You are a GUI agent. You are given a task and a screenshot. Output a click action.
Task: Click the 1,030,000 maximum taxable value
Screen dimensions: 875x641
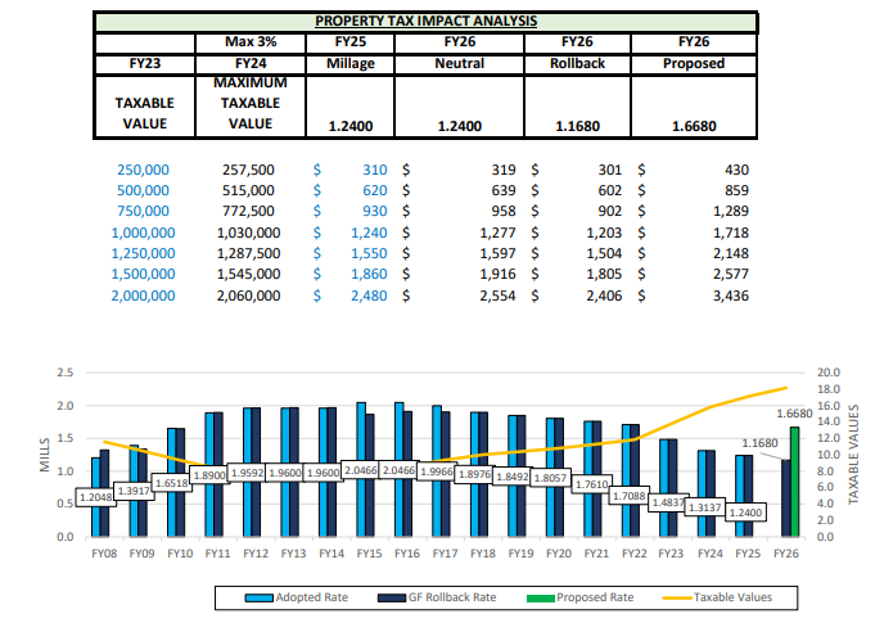click(x=249, y=233)
